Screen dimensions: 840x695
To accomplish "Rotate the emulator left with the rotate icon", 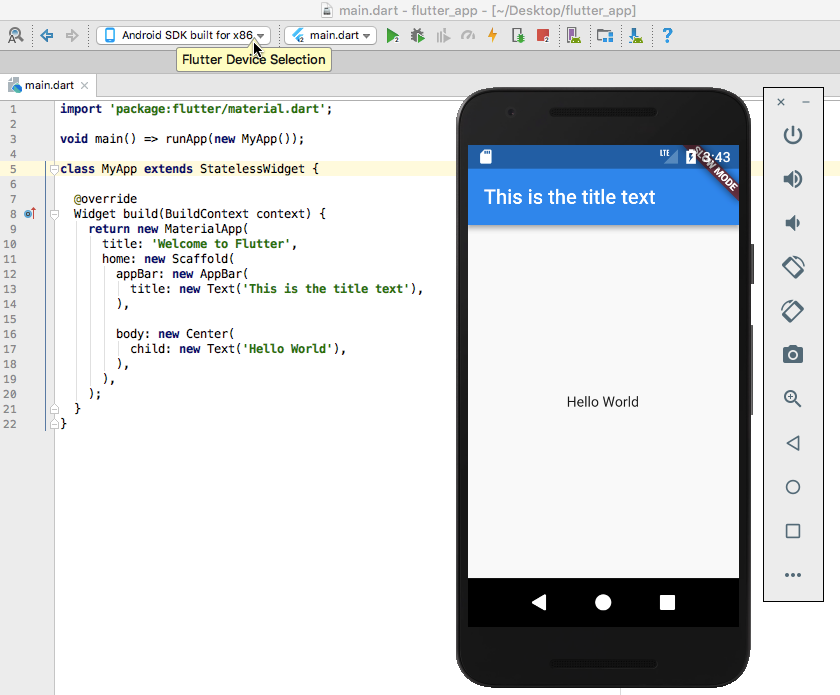I will 792,267.
